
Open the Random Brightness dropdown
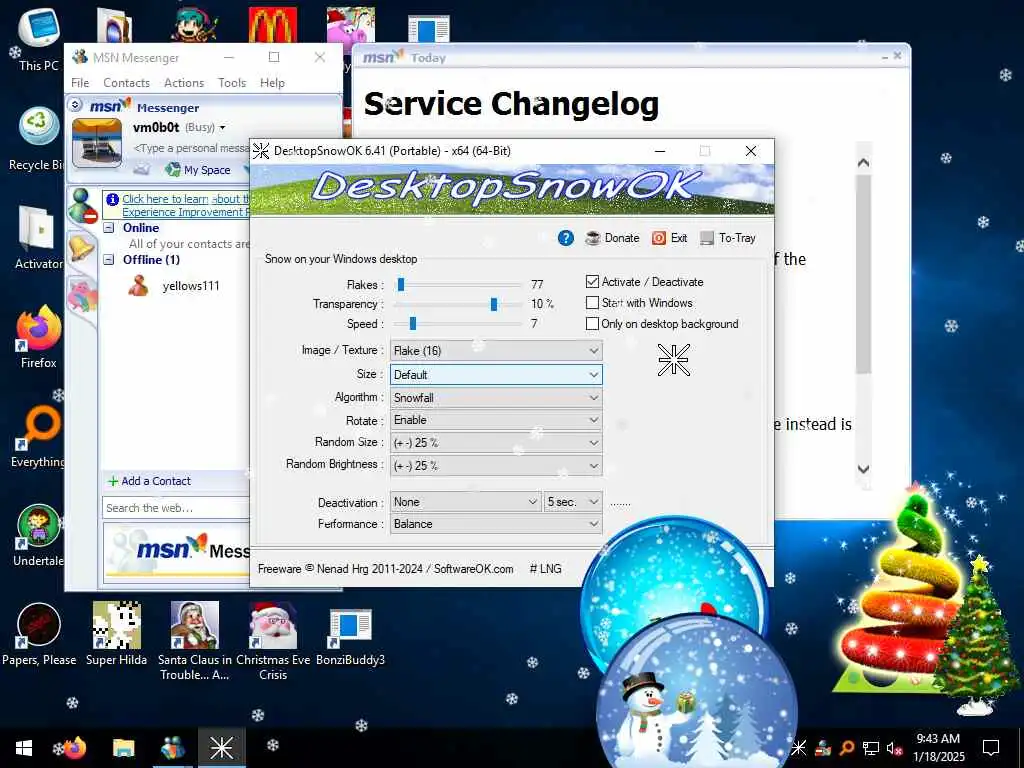[496, 466]
